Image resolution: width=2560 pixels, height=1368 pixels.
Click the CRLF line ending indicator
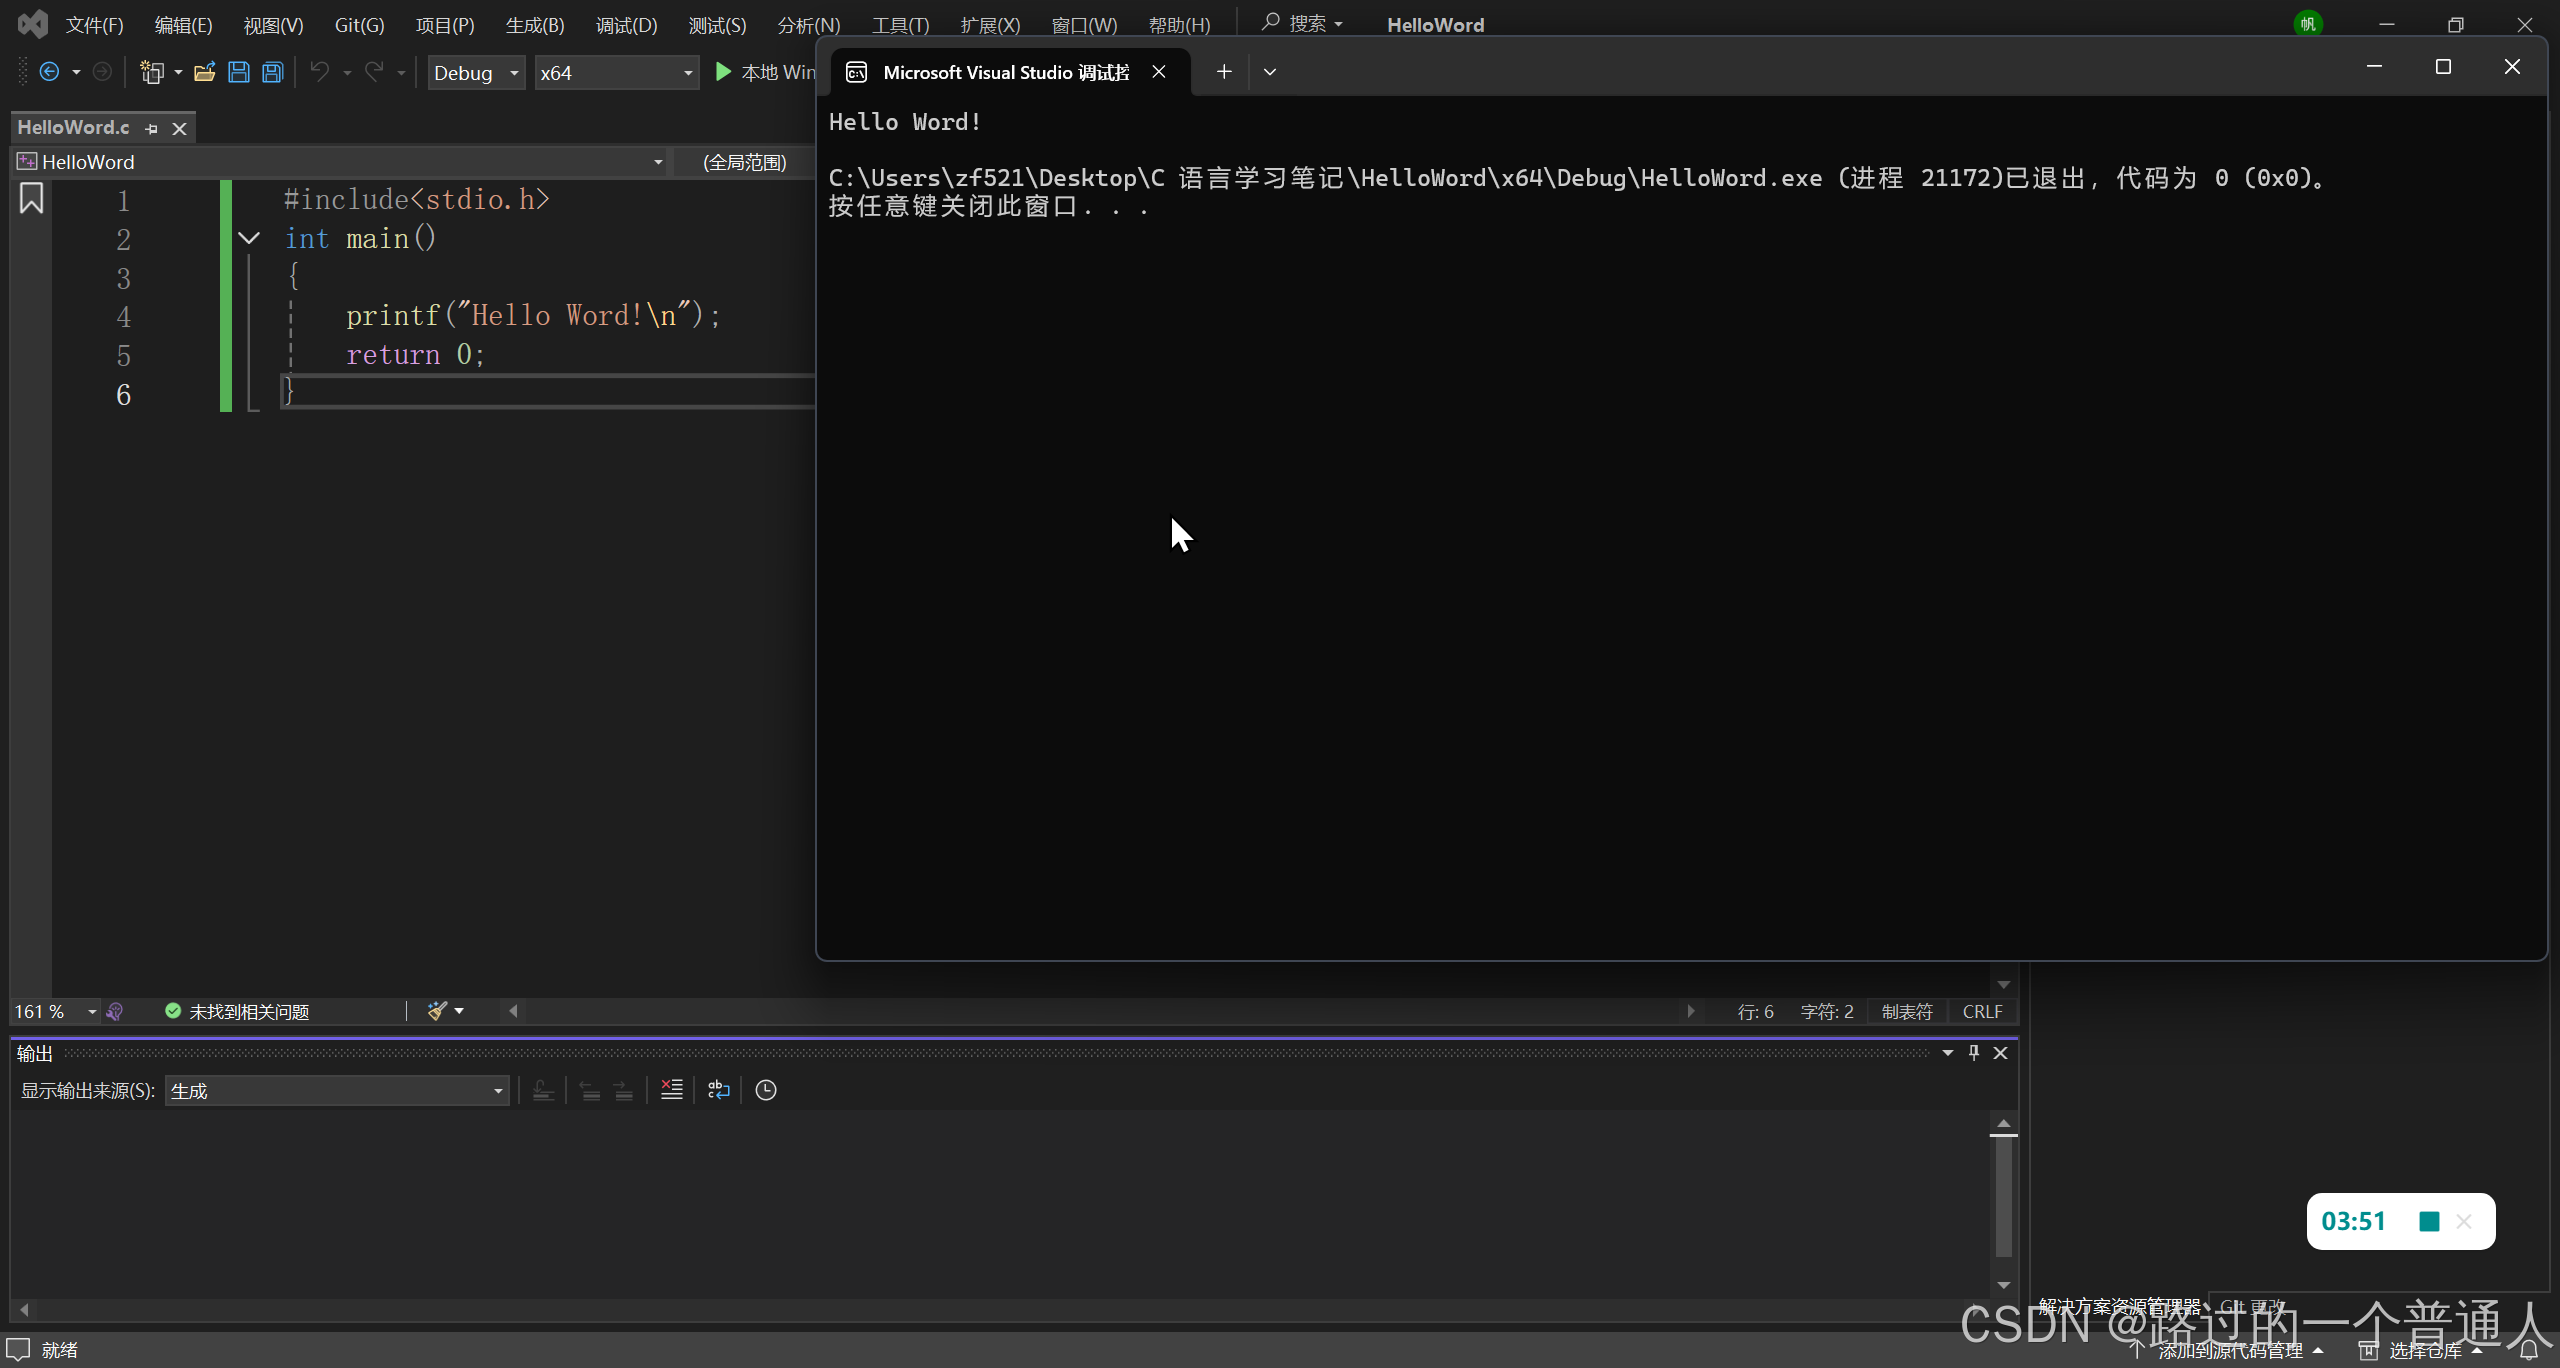1982,1011
